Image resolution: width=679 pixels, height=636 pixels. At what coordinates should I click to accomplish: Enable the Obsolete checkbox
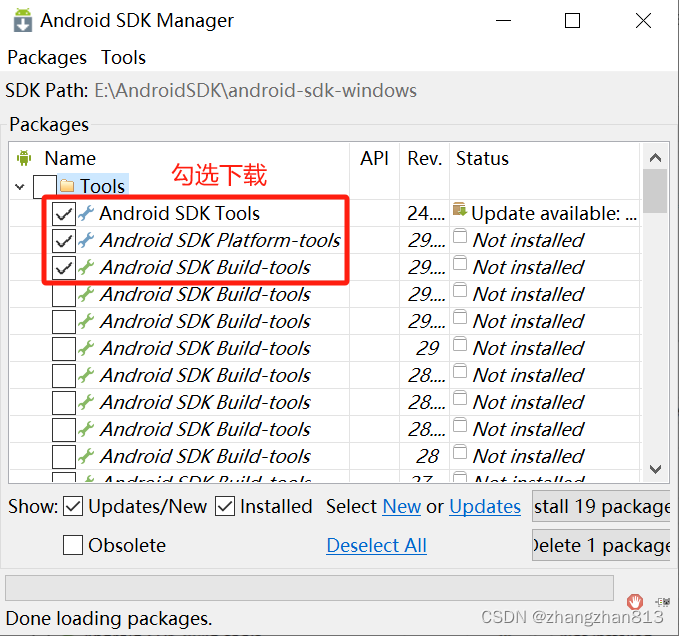point(73,545)
